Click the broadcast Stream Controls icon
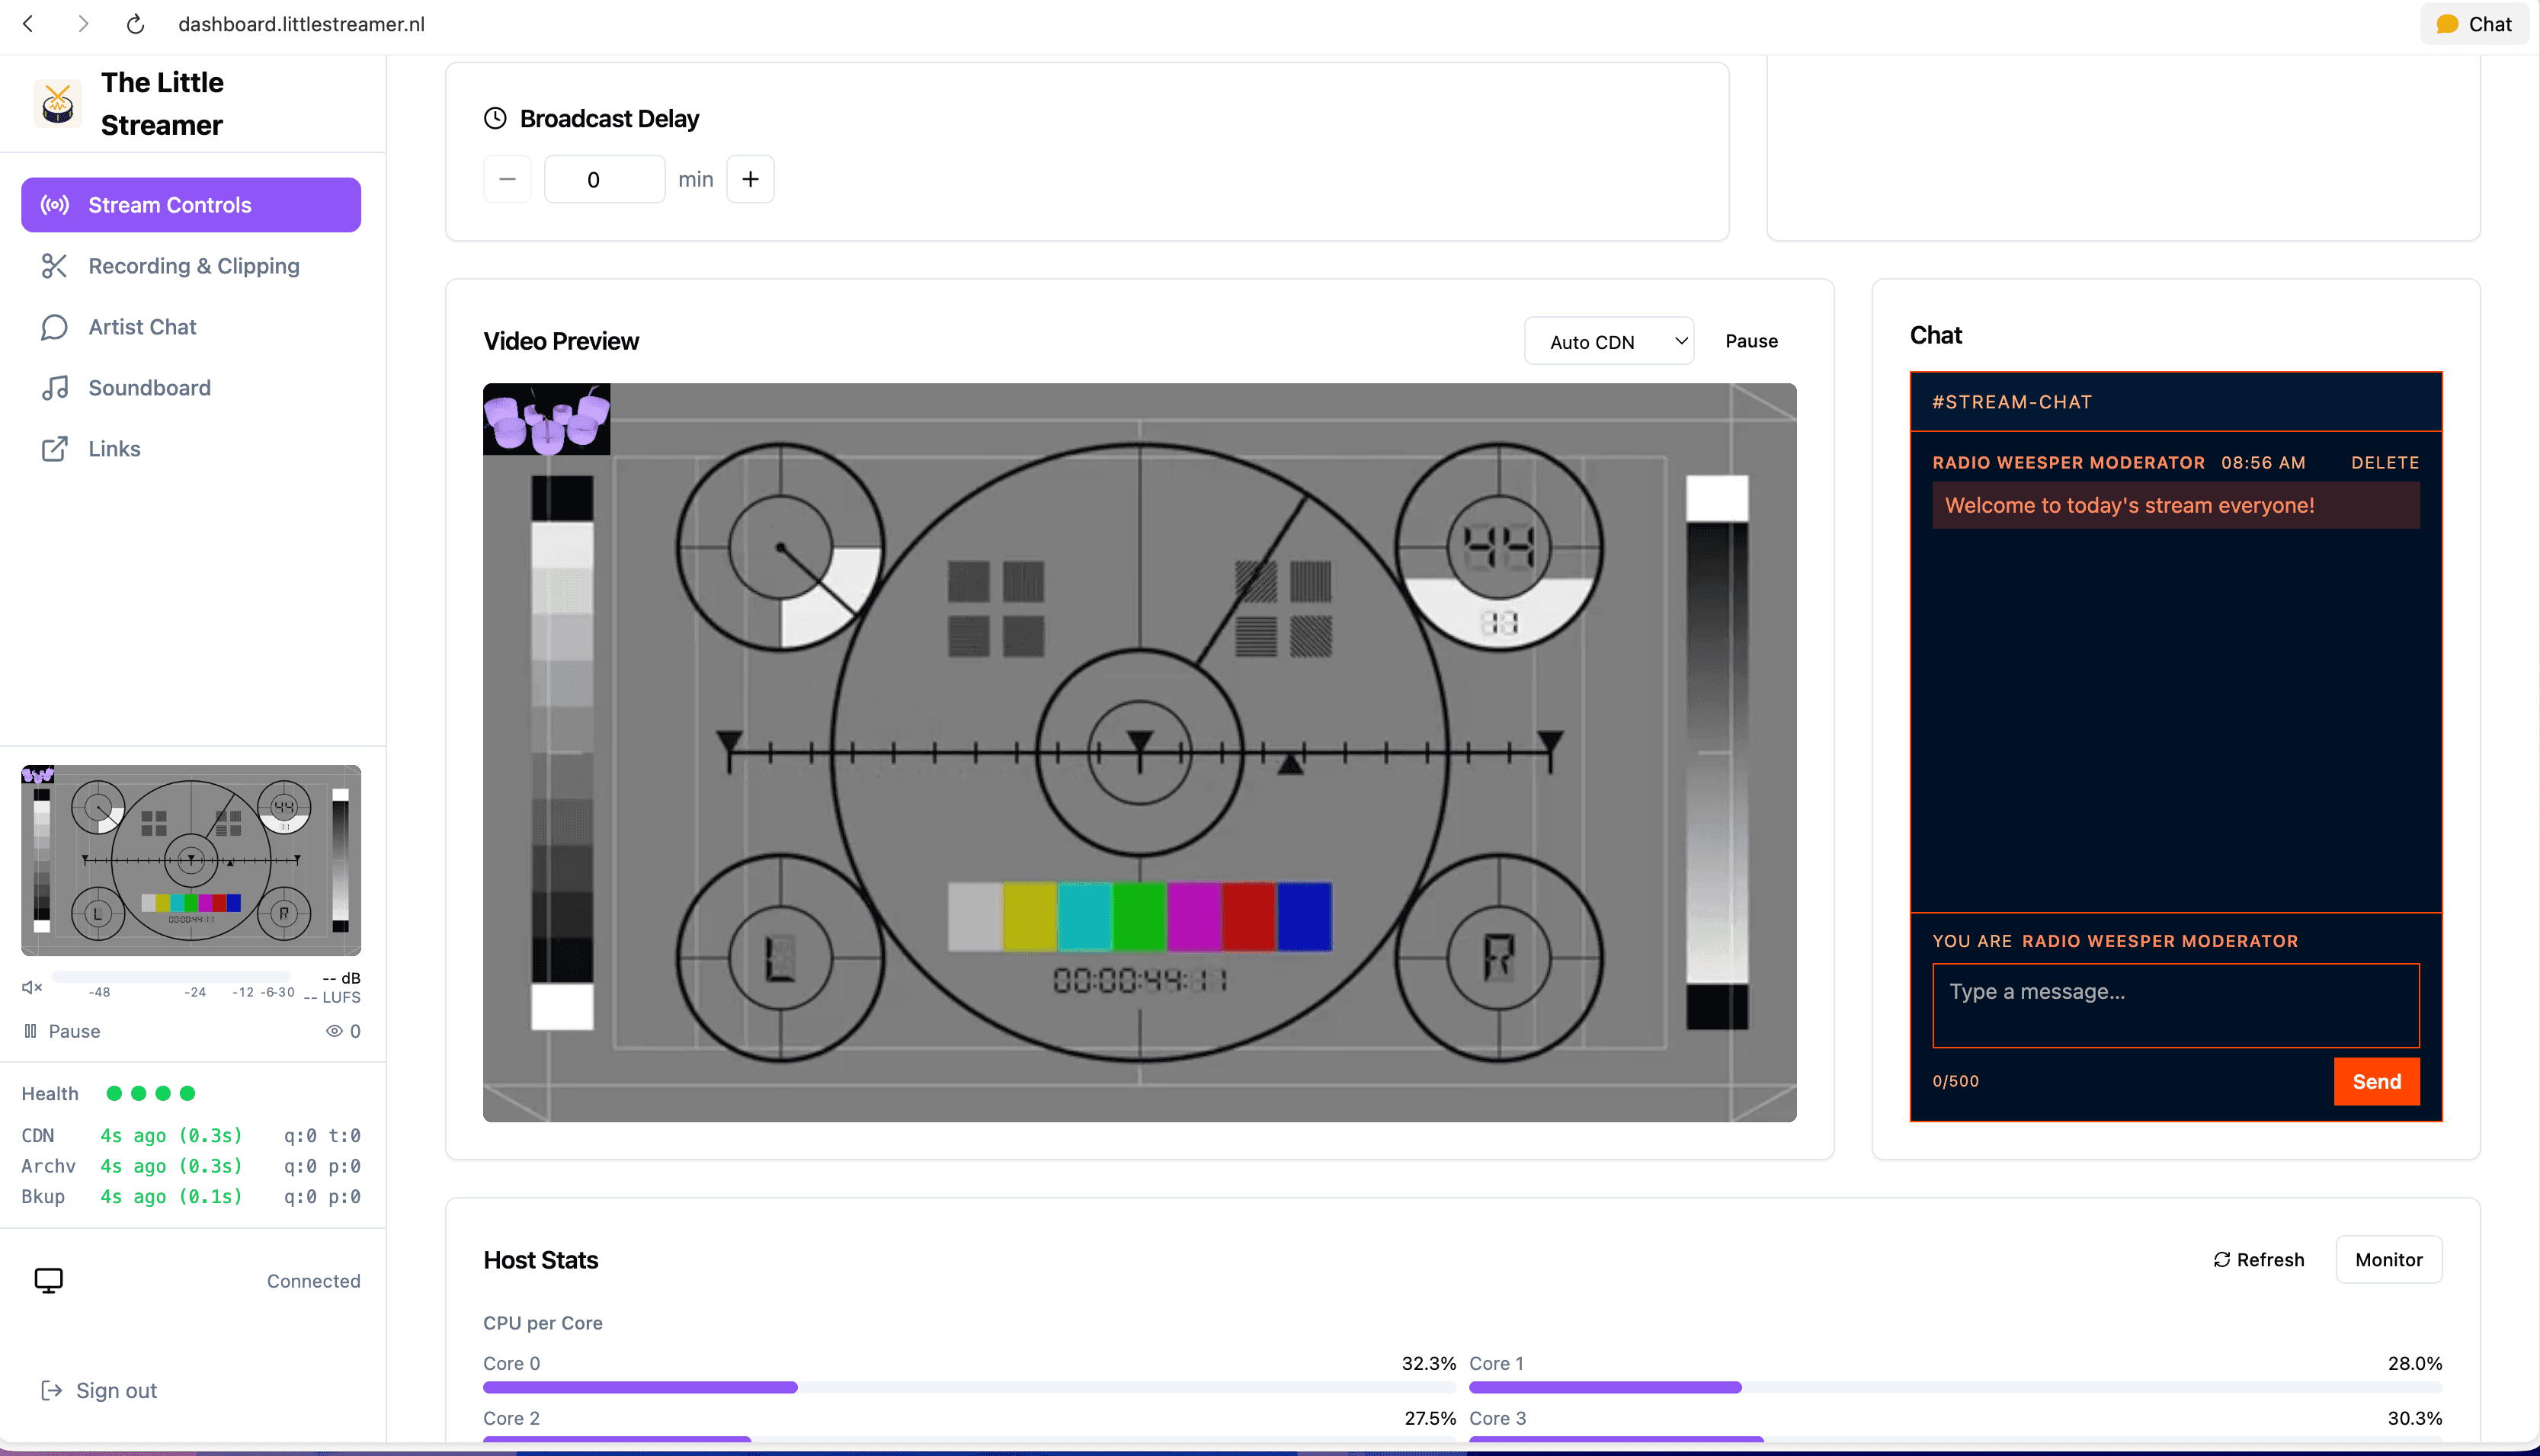2540x1456 pixels. coord(54,205)
